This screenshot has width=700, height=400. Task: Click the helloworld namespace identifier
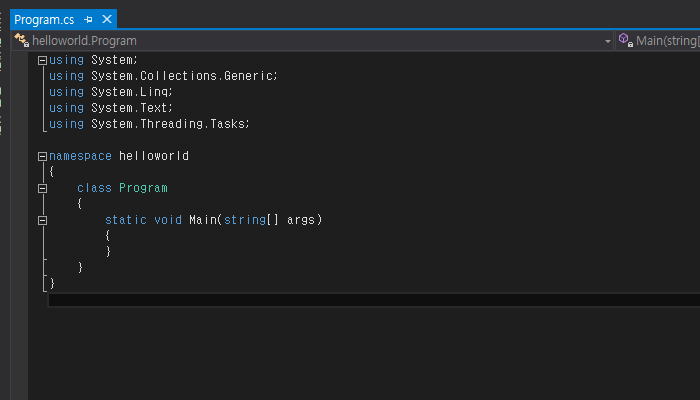pos(154,156)
